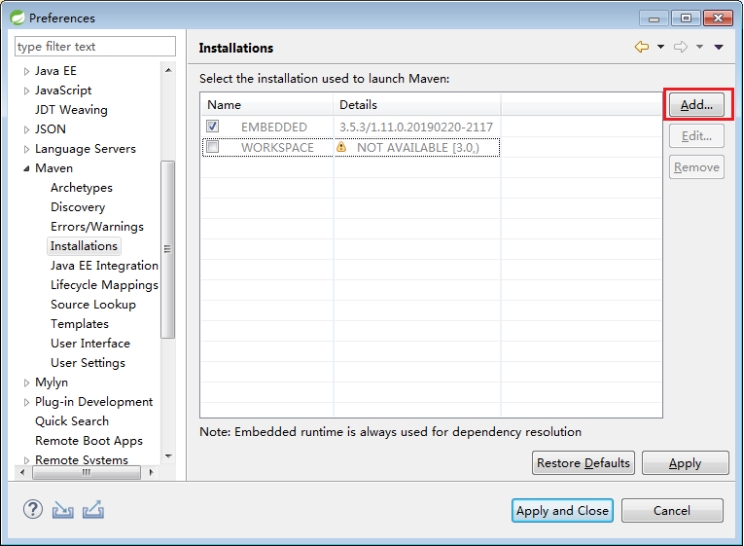Expand the JavaScript tree node
The image size is (744, 546).
click(27, 91)
